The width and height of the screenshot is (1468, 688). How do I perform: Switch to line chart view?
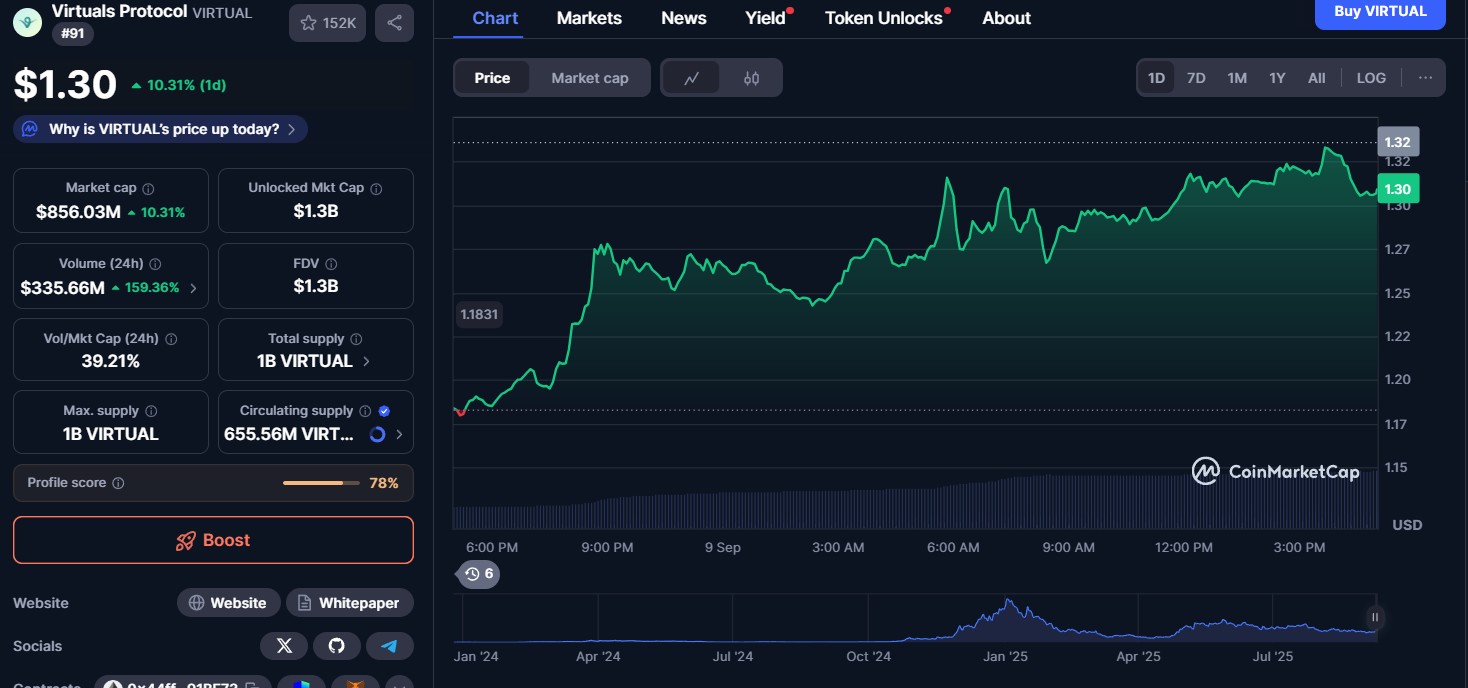(x=691, y=78)
